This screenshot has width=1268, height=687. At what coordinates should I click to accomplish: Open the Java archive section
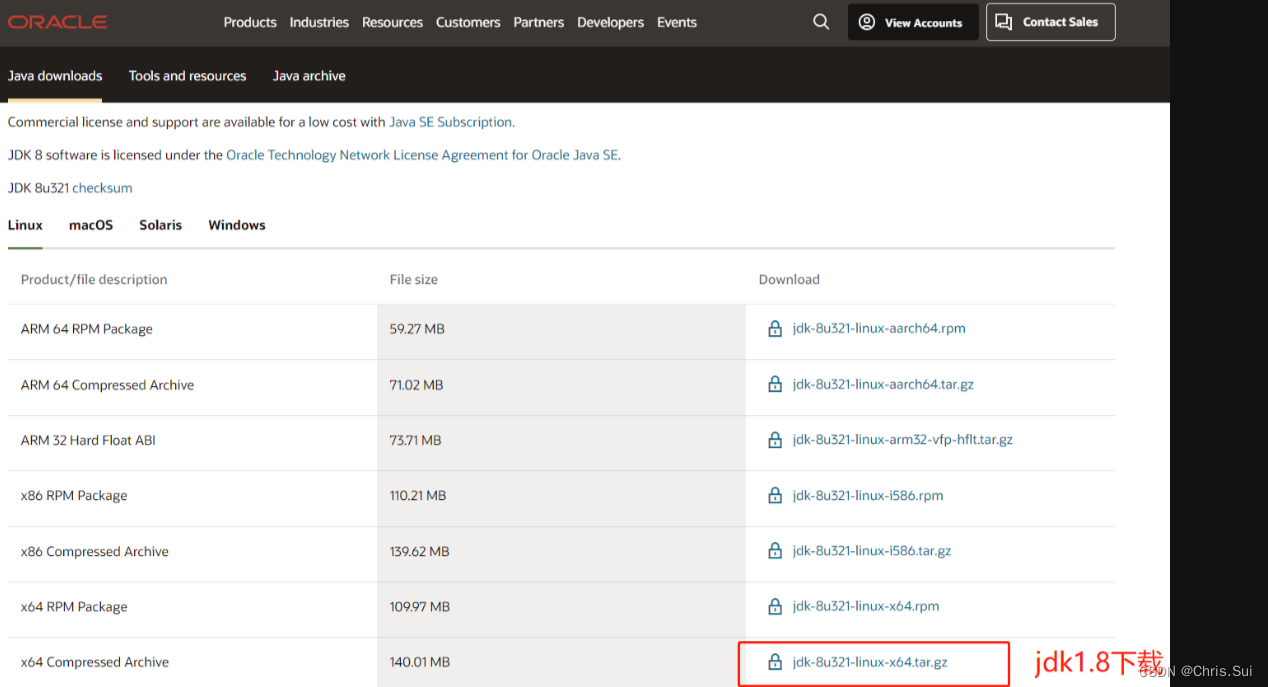pos(308,75)
